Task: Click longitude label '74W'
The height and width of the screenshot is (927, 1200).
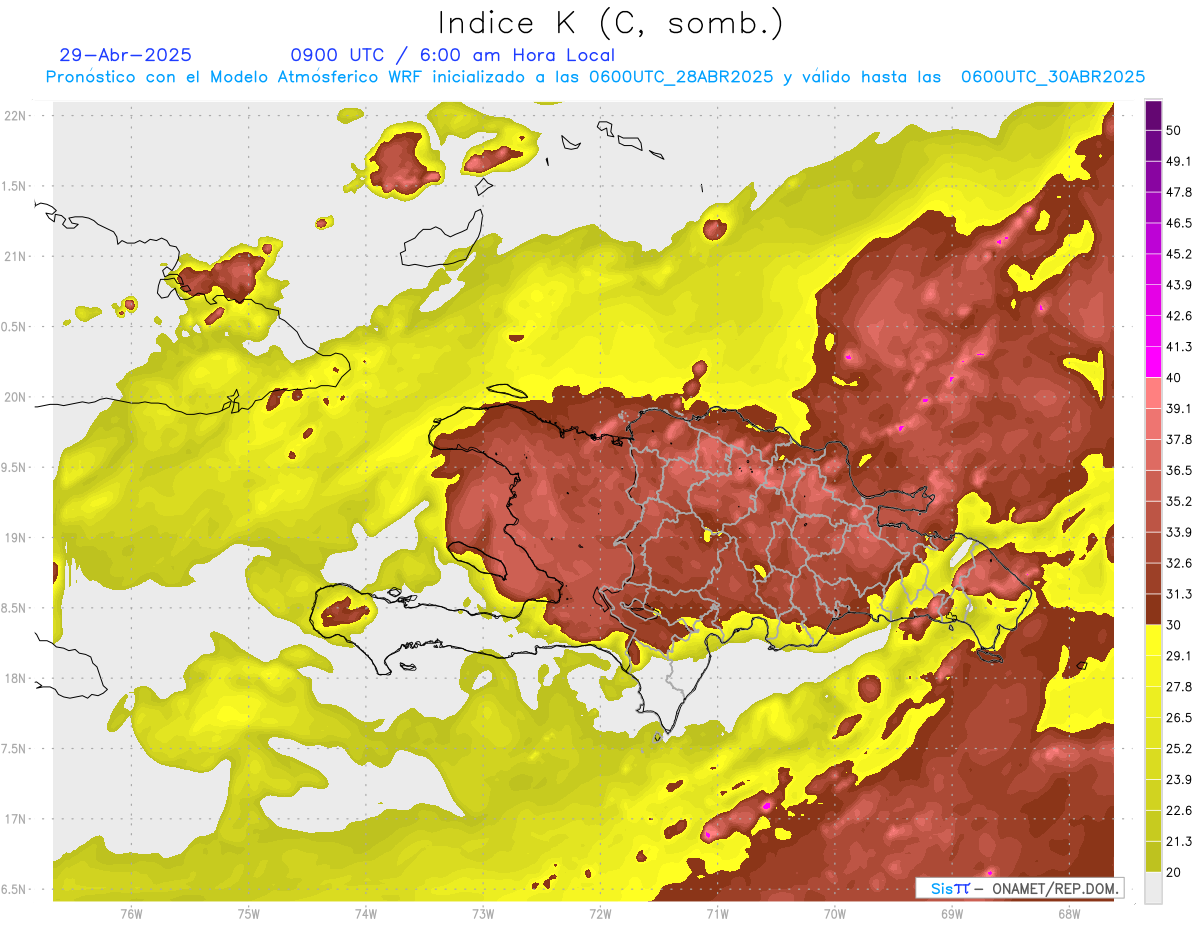Action: point(366,914)
